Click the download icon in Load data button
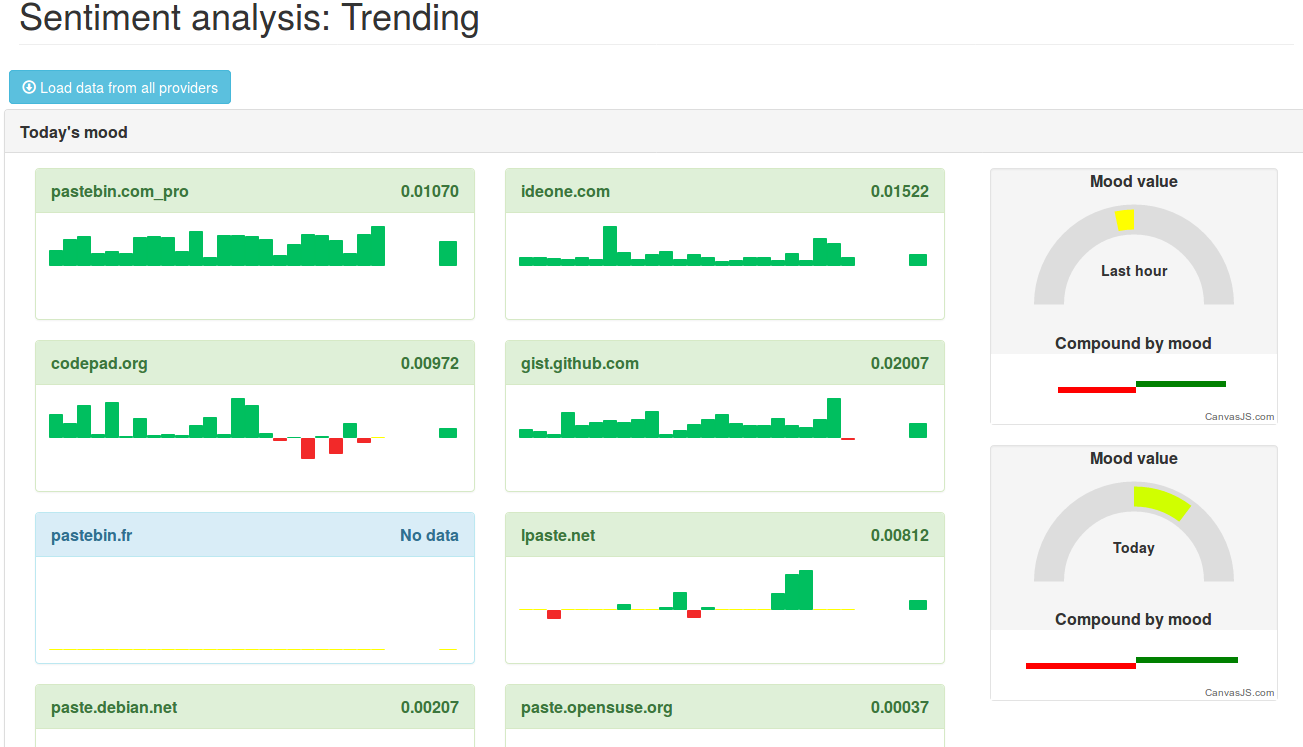 (29, 88)
